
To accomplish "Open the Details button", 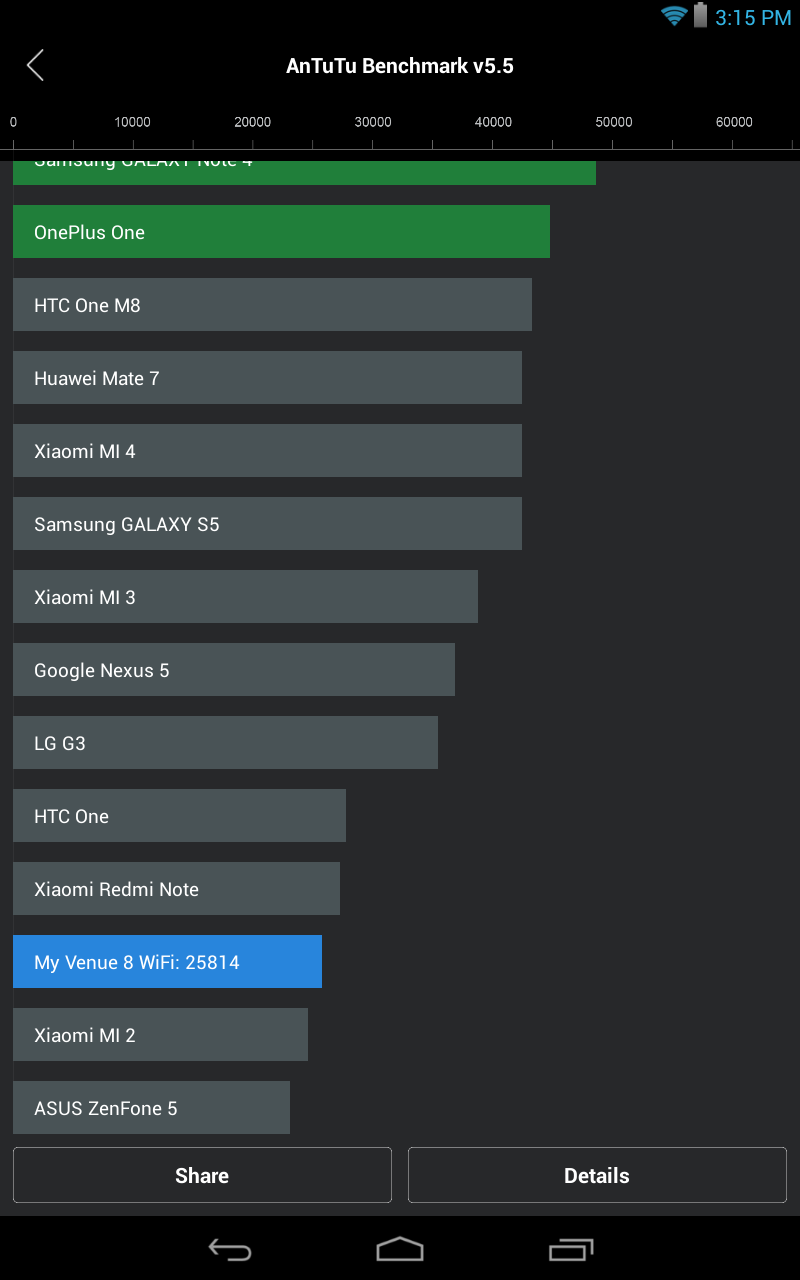I will point(597,1175).
